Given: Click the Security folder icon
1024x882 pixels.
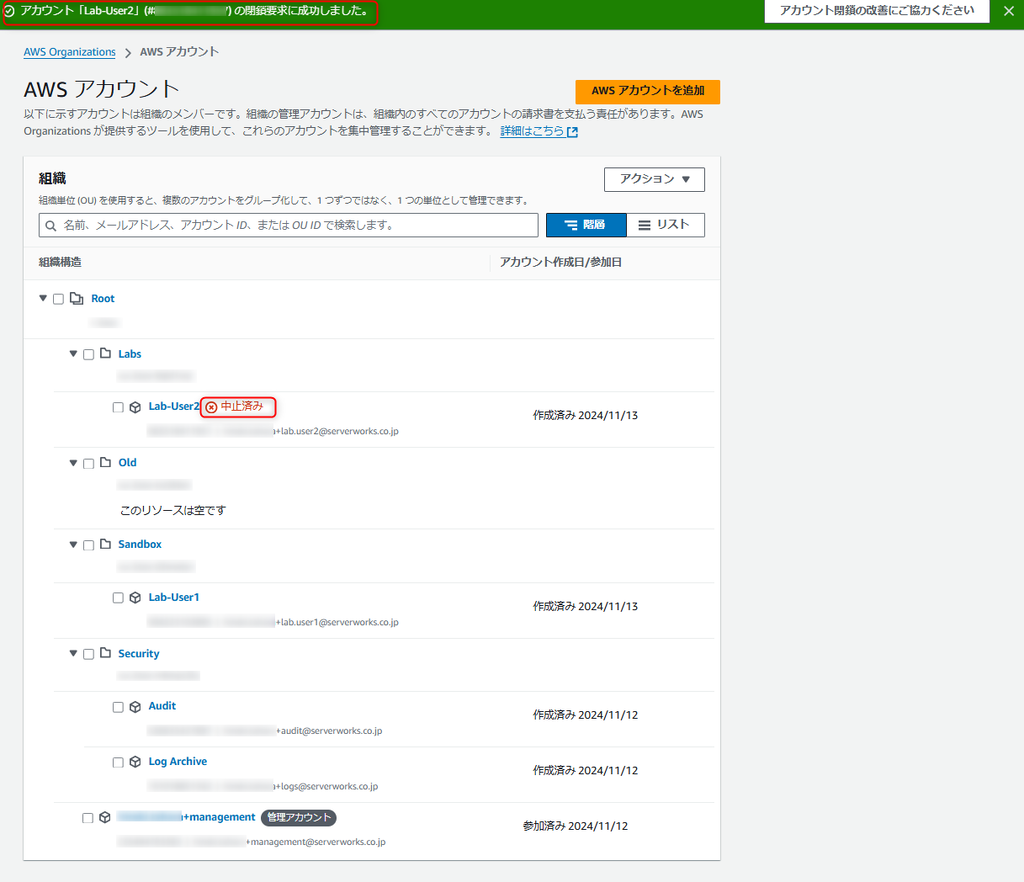Looking at the screenshot, I should click(105, 653).
